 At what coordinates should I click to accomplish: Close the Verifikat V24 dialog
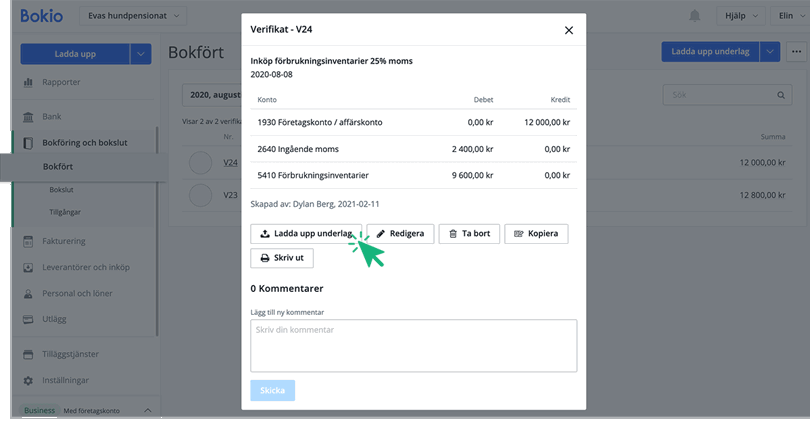tap(569, 30)
